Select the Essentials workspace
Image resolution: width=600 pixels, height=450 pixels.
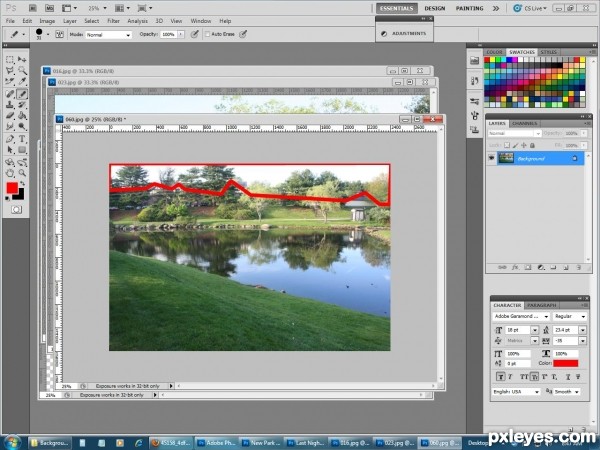396,8
